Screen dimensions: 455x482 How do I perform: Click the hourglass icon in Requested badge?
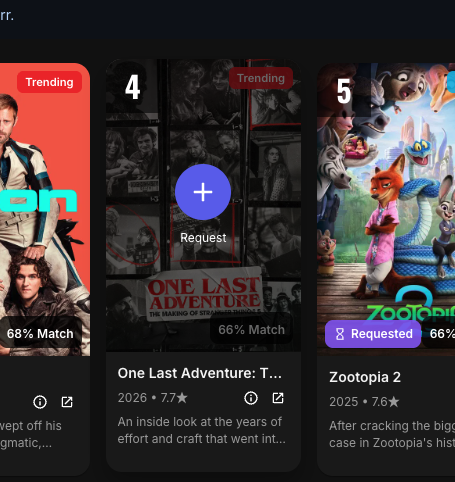340,334
